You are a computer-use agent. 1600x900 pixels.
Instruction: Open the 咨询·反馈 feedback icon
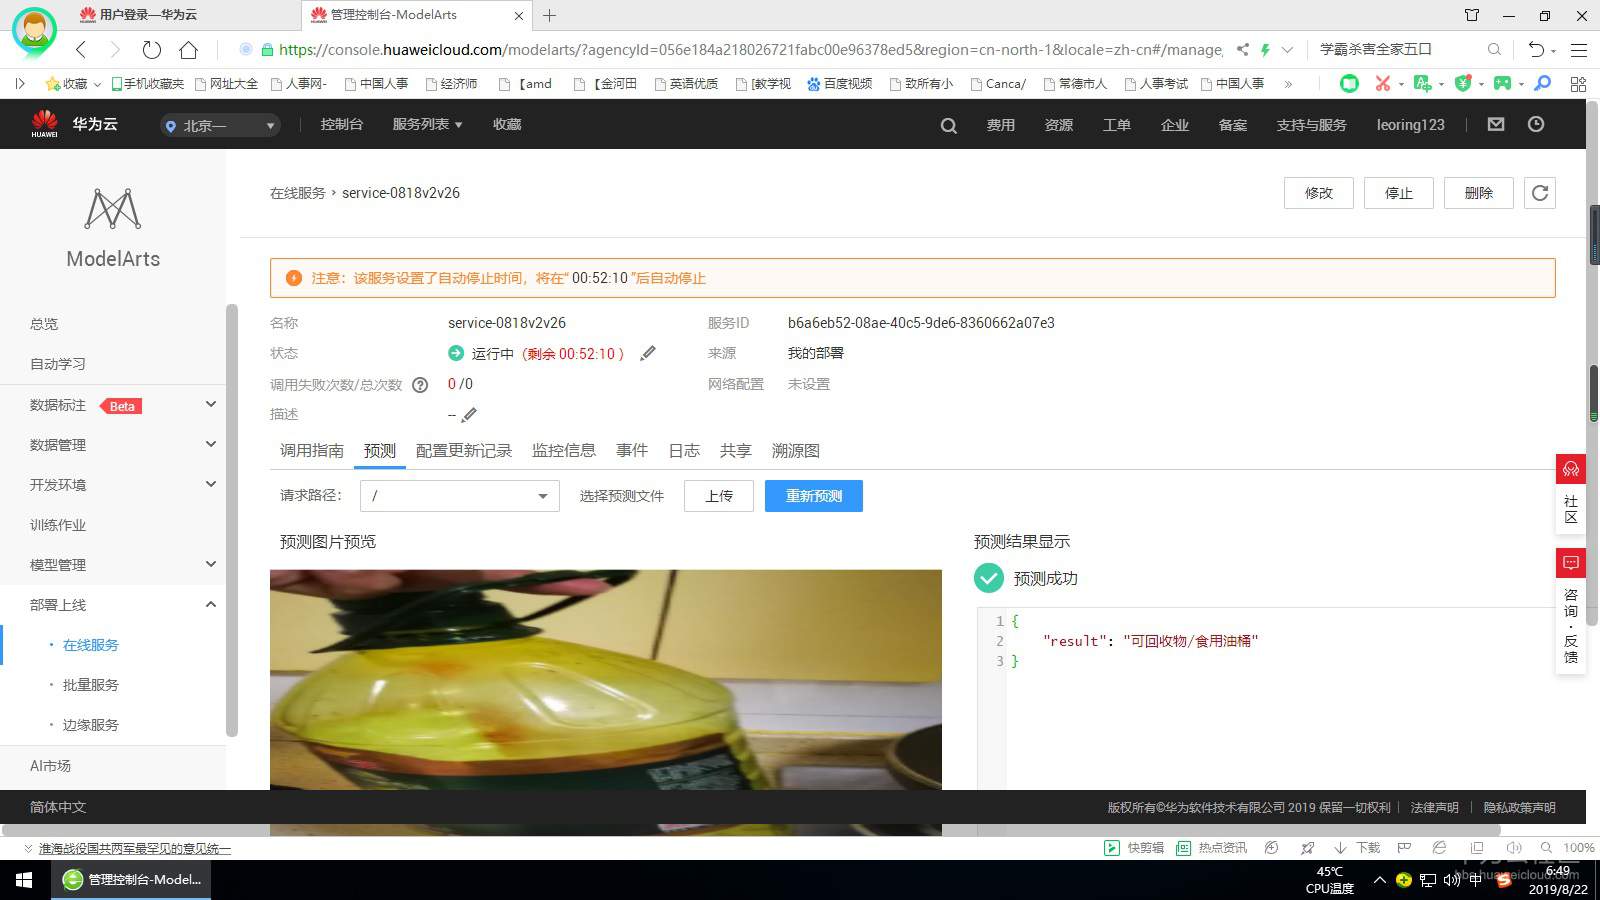pos(1570,562)
